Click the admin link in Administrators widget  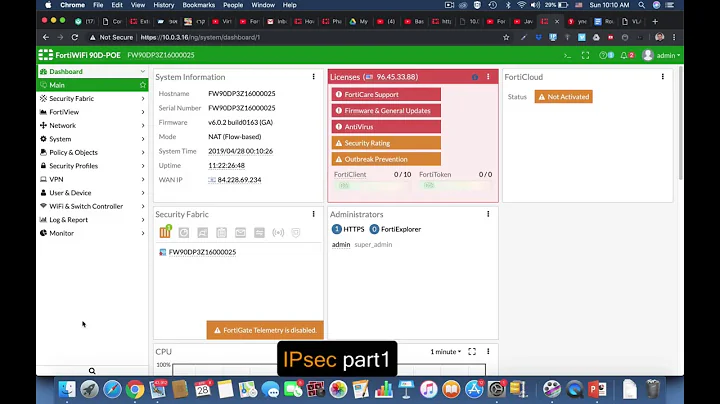click(341, 245)
